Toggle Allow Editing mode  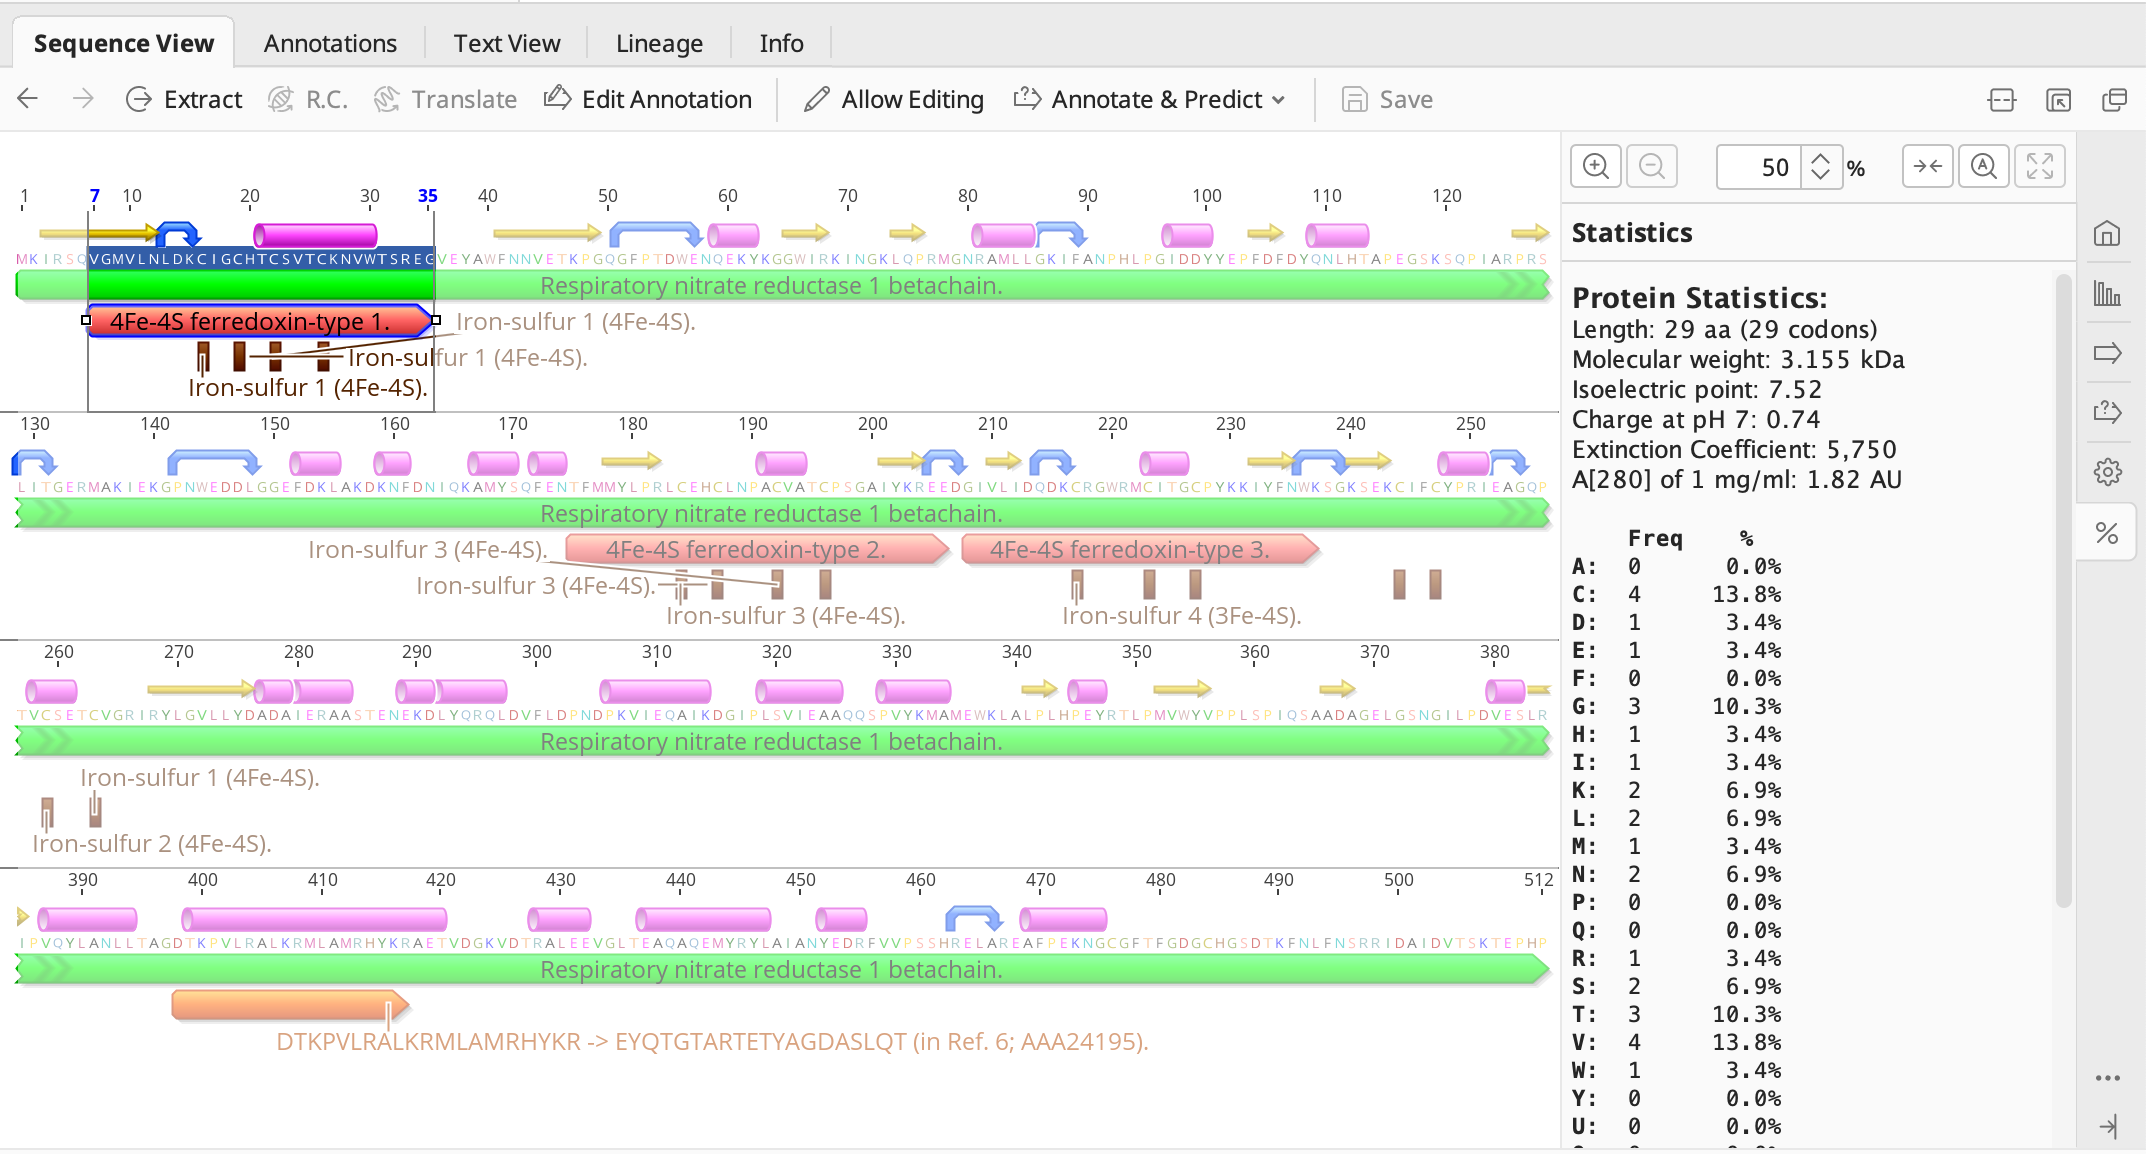coord(894,99)
